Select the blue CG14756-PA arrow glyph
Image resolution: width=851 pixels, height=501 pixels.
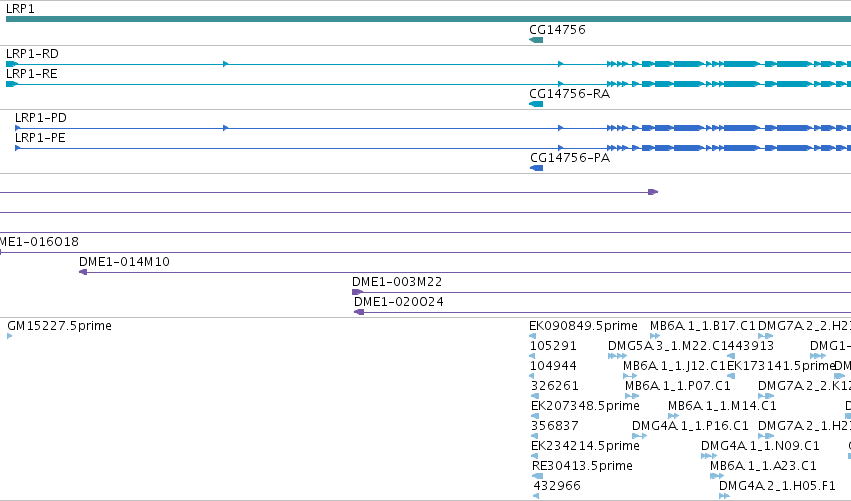click(536, 168)
